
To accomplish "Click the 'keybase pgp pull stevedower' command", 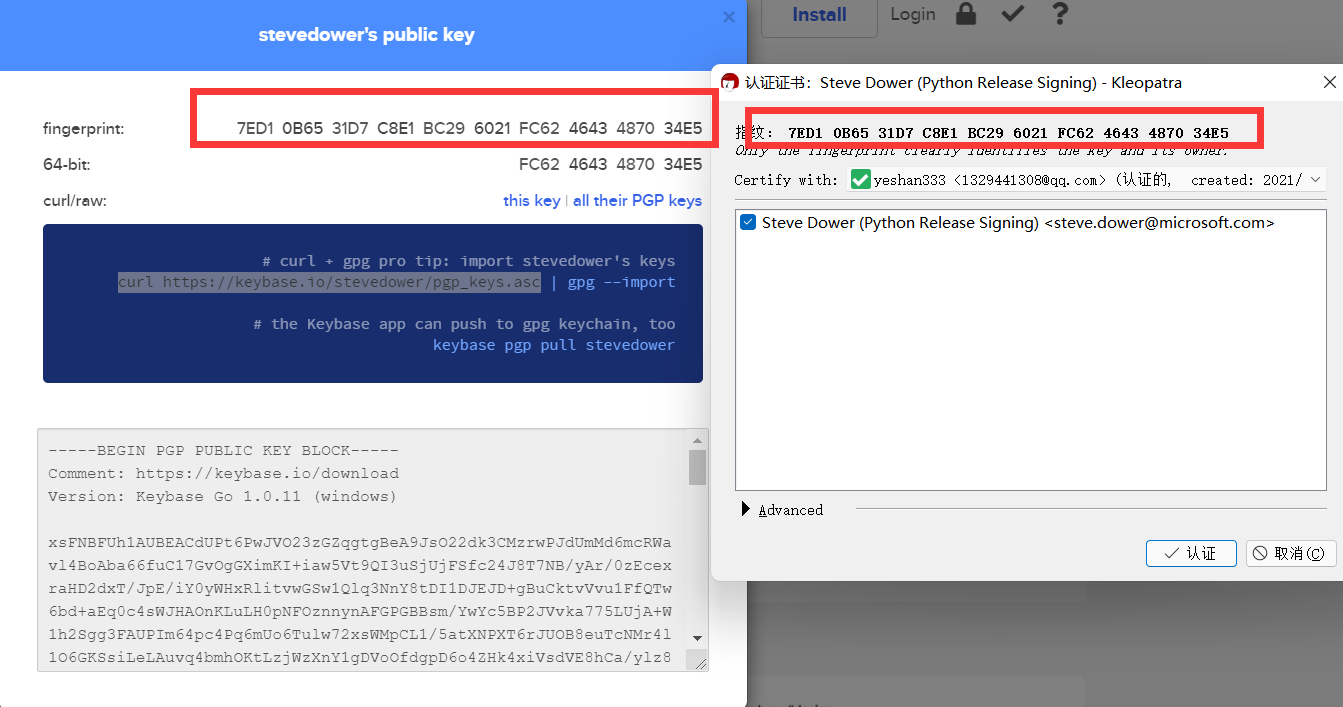I will [554, 345].
